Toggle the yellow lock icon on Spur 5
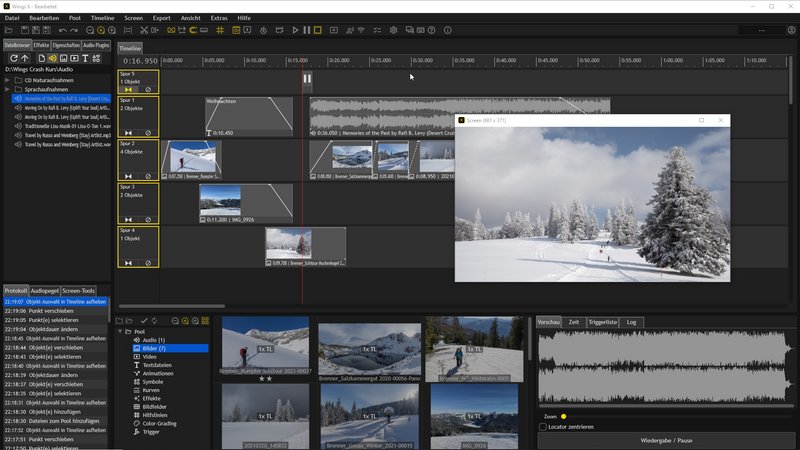This screenshot has width=800, height=450. (x=128, y=90)
